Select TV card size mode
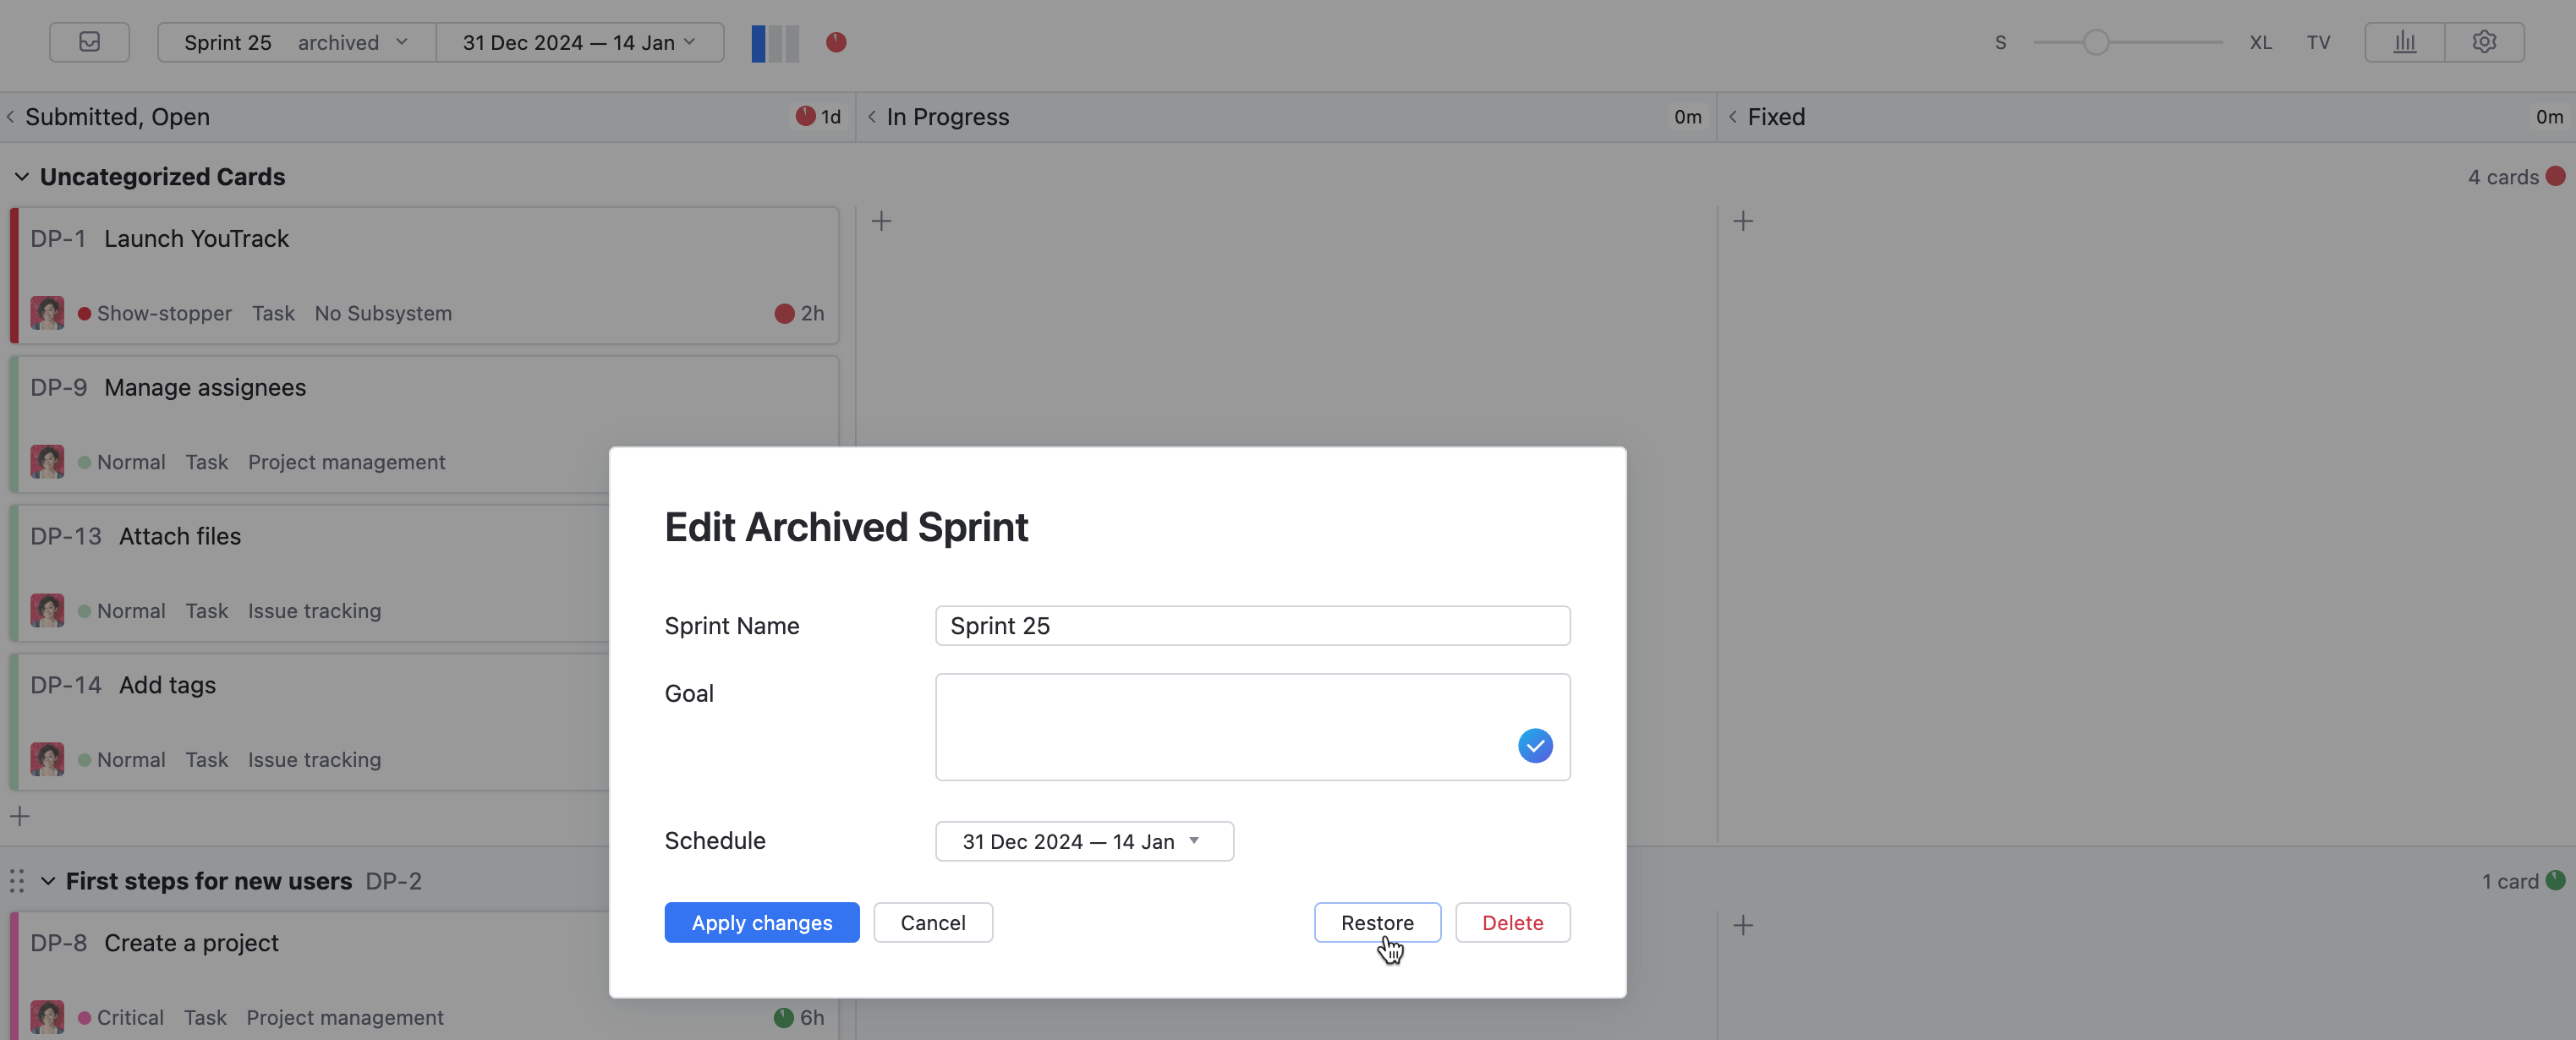2576x1040 pixels. [x=2318, y=42]
